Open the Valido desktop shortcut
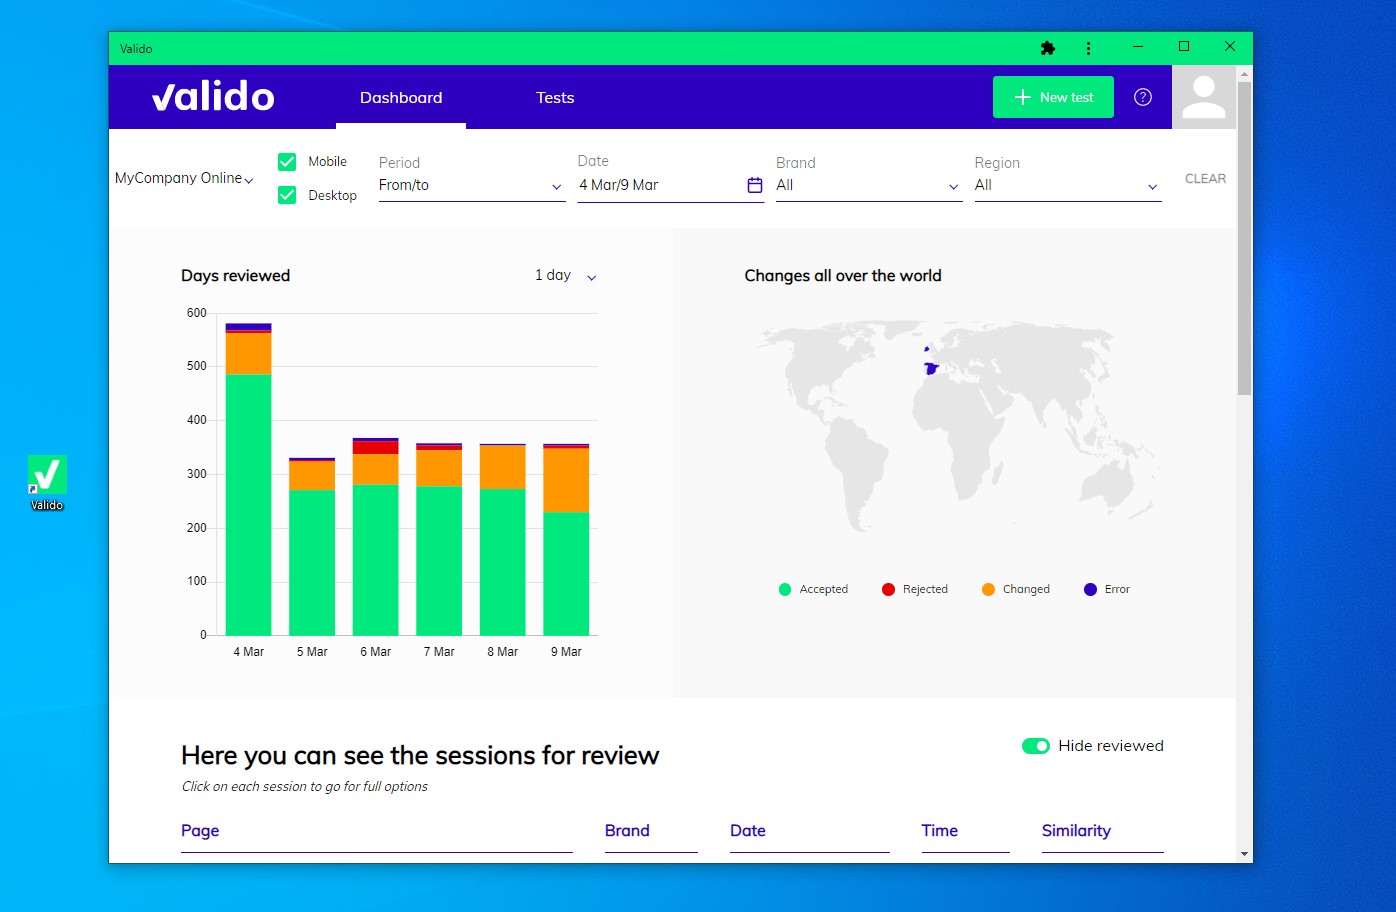The height and width of the screenshot is (912, 1396). click(47, 483)
